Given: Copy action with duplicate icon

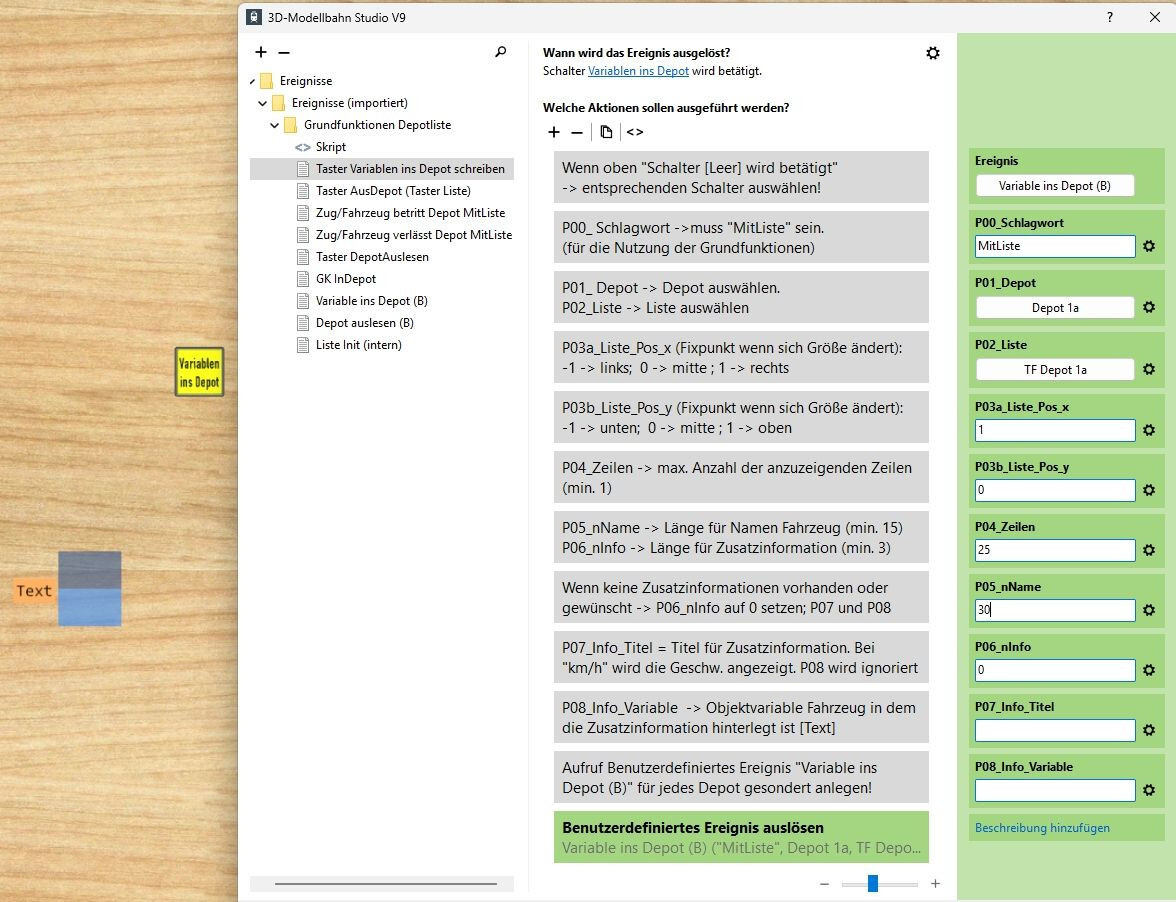Looking at the screenshot, I should click(x=606, y=132).
